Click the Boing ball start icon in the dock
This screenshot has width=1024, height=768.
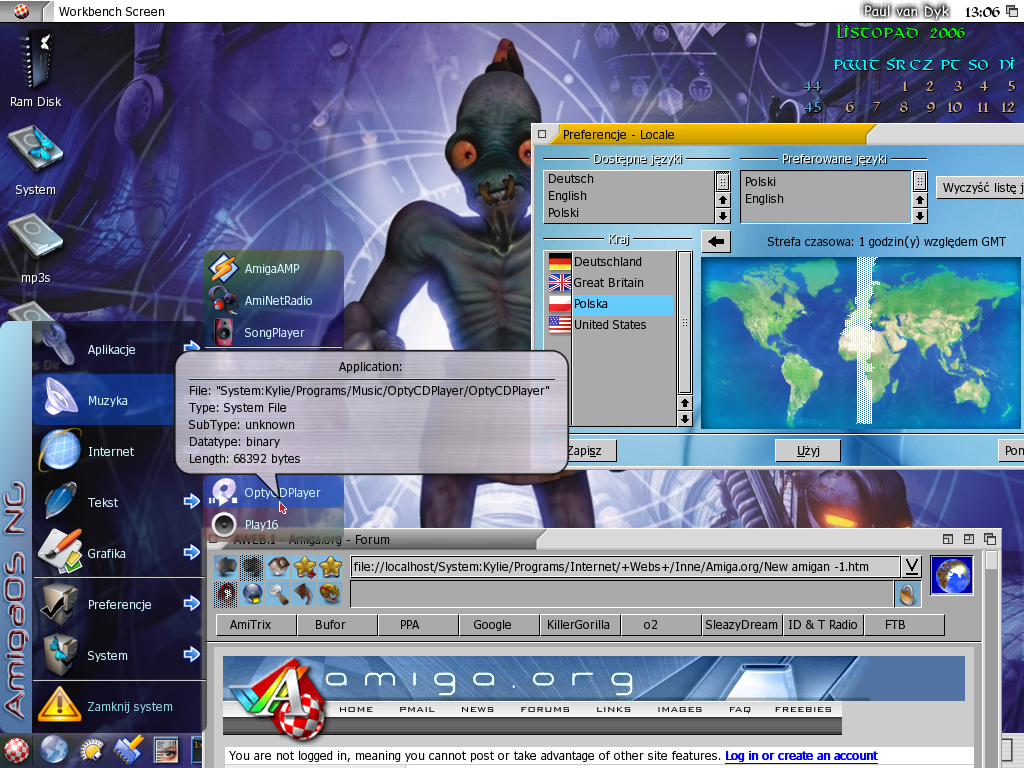[16, 750]
